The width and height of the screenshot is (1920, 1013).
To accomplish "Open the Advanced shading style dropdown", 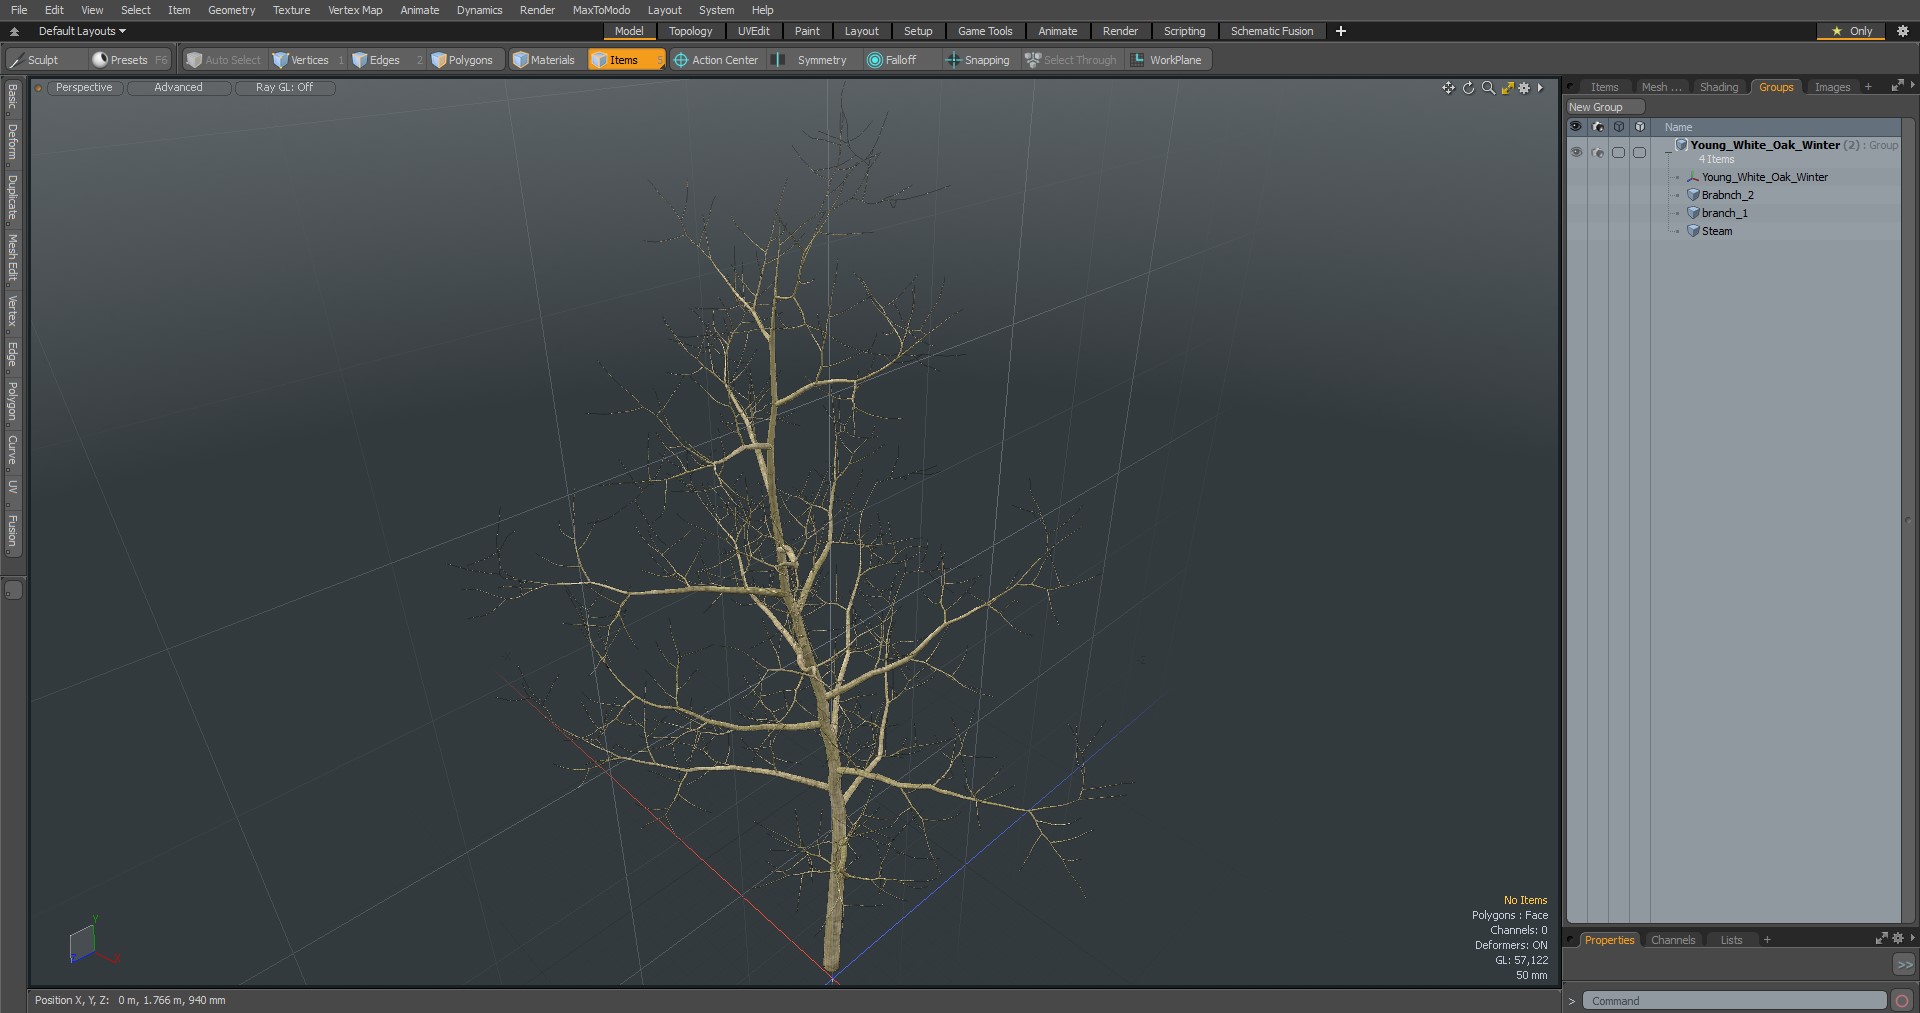I will [x=178, y=88].
